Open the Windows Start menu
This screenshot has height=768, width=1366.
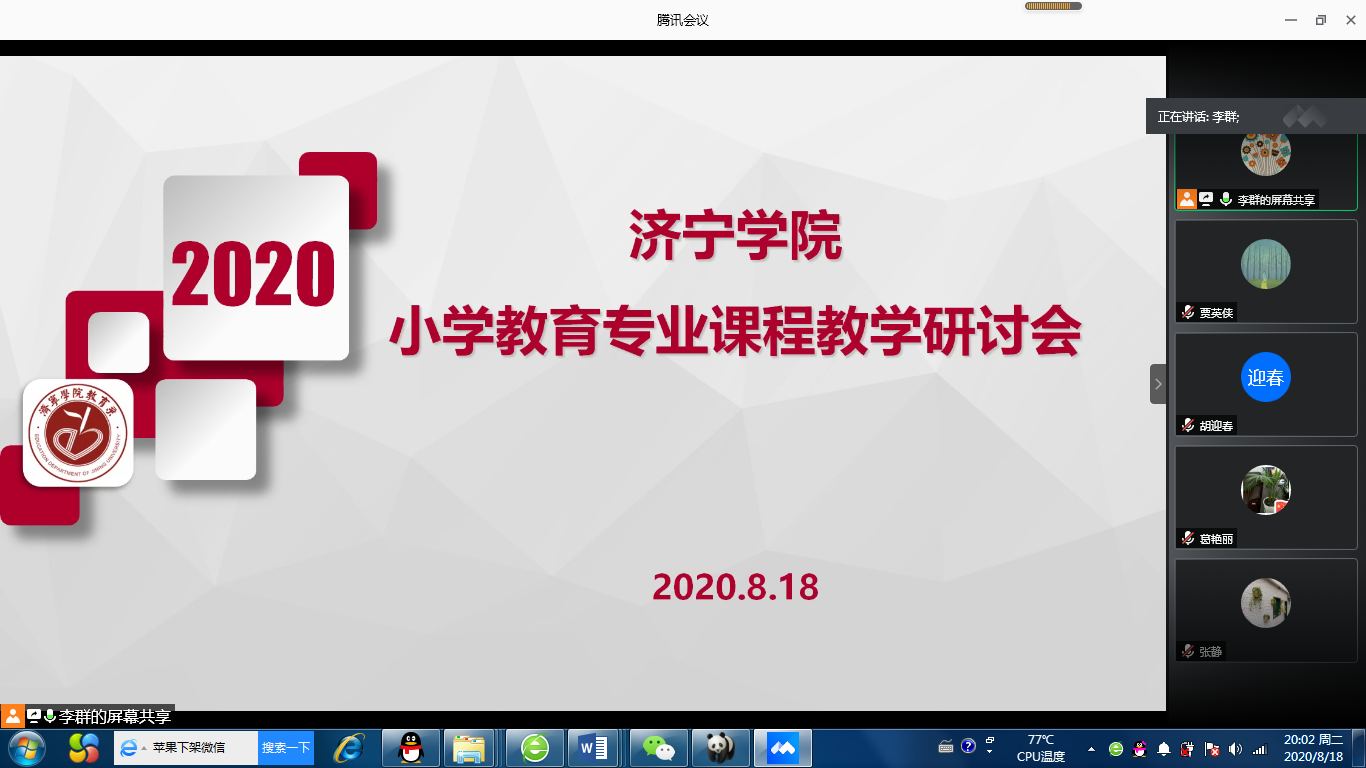[x=26, y=747]
